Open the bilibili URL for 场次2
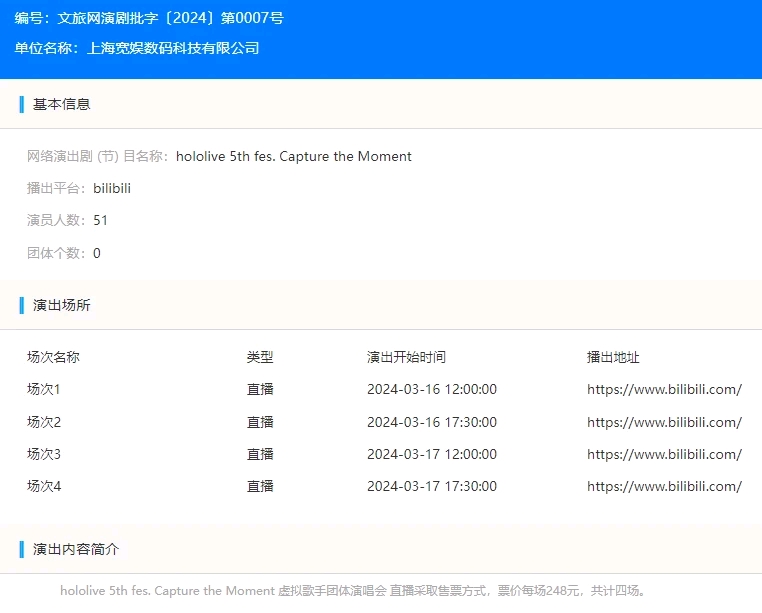This screenshot has width=762, height=613. pyautogui.click(x=664, y=422)
